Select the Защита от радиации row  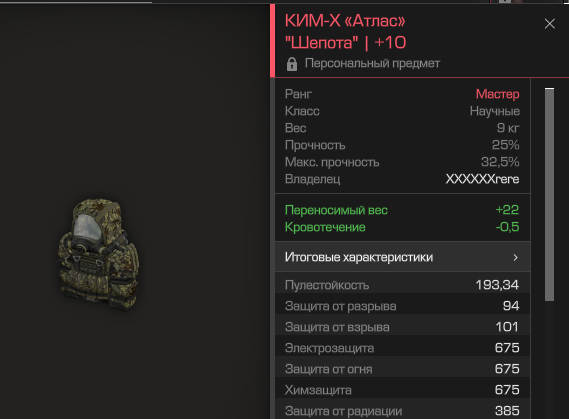pos(402,411)
